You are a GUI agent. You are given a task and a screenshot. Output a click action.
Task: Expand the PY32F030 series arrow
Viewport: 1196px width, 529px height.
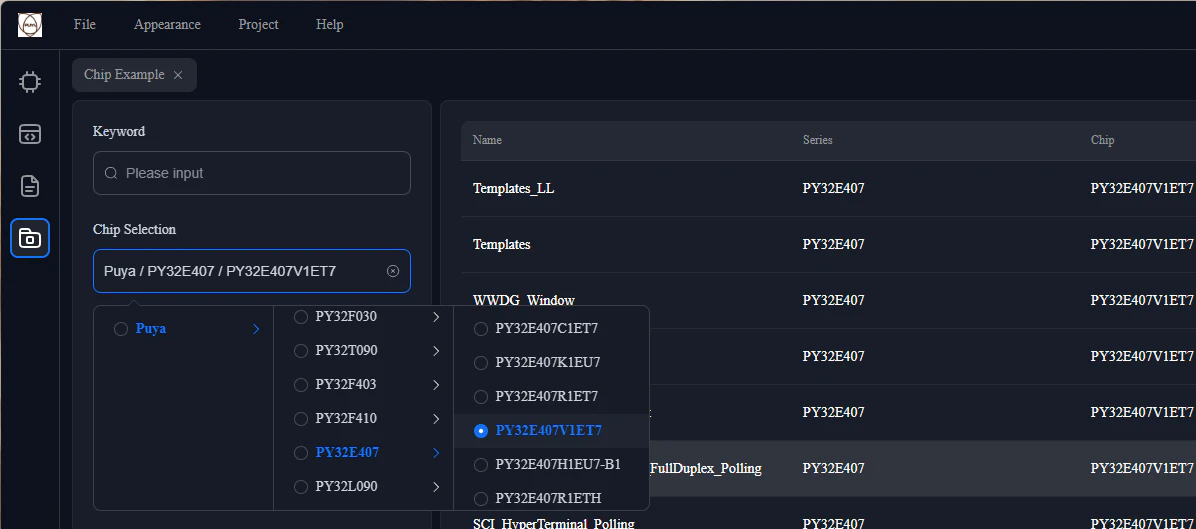point(436,316)
